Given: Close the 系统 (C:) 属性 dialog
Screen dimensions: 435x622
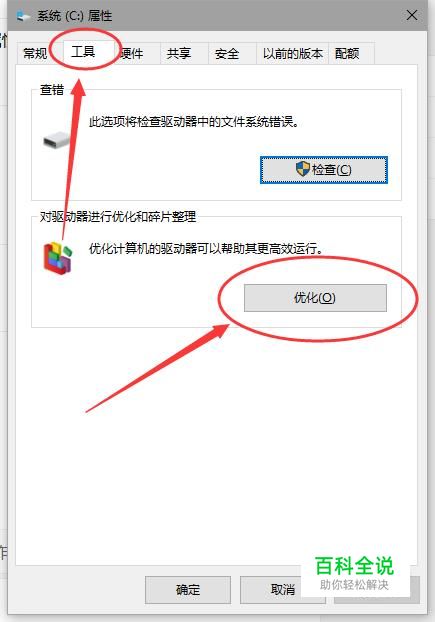Looking at the screenshot, I should (412, 15).
